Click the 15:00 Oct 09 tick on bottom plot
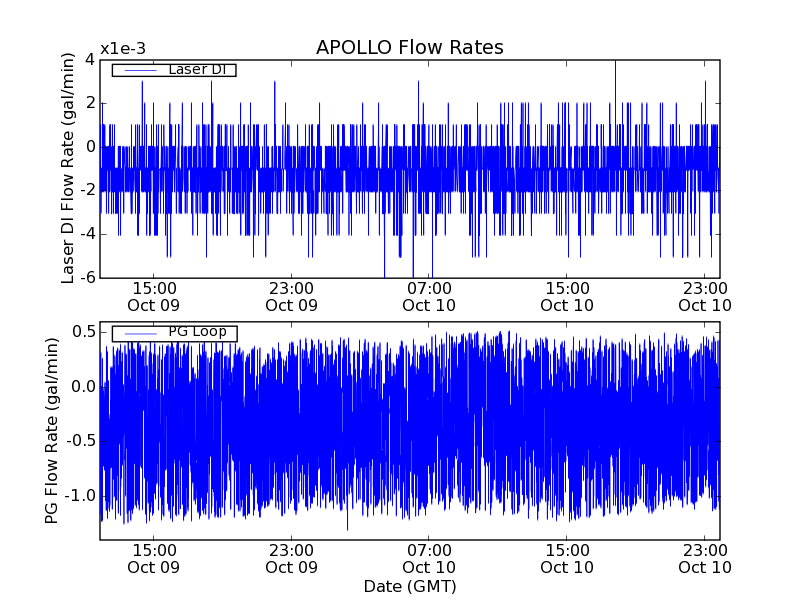800x600 pixels. (x=154, y=558)
